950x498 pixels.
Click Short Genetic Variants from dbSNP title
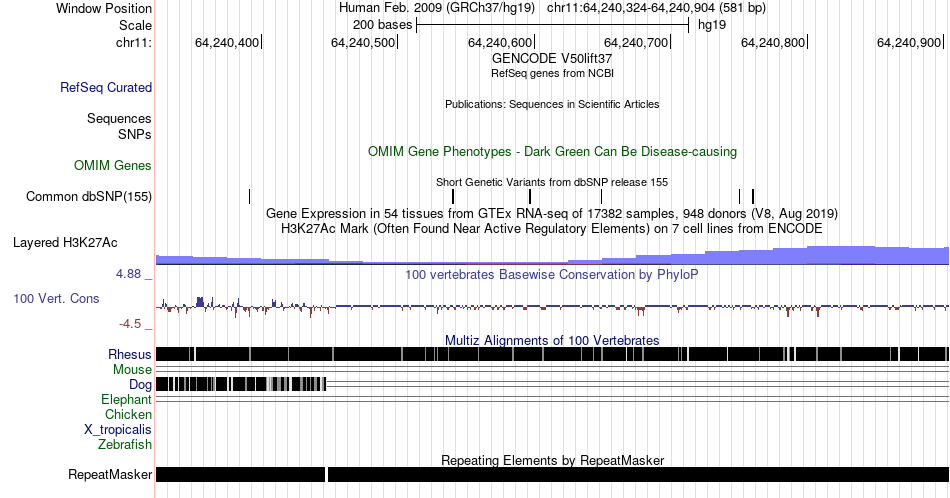click(552, 182)
